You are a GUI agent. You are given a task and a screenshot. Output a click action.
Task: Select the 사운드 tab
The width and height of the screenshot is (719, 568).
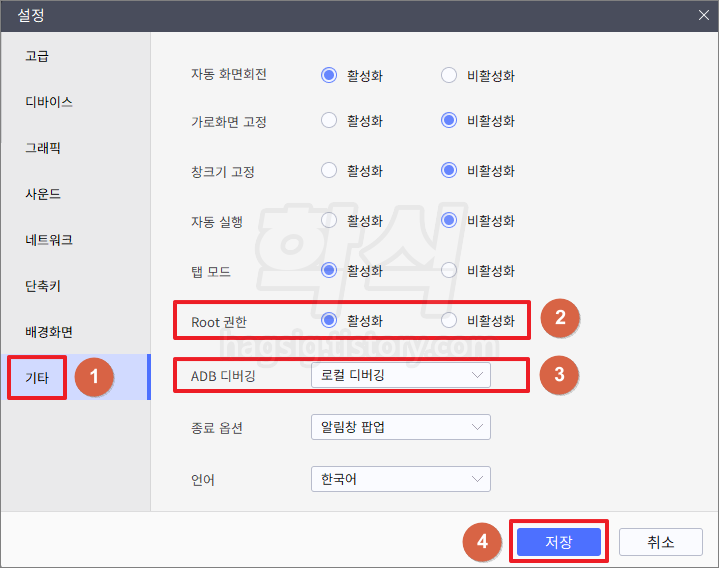(x=43, y=194)
